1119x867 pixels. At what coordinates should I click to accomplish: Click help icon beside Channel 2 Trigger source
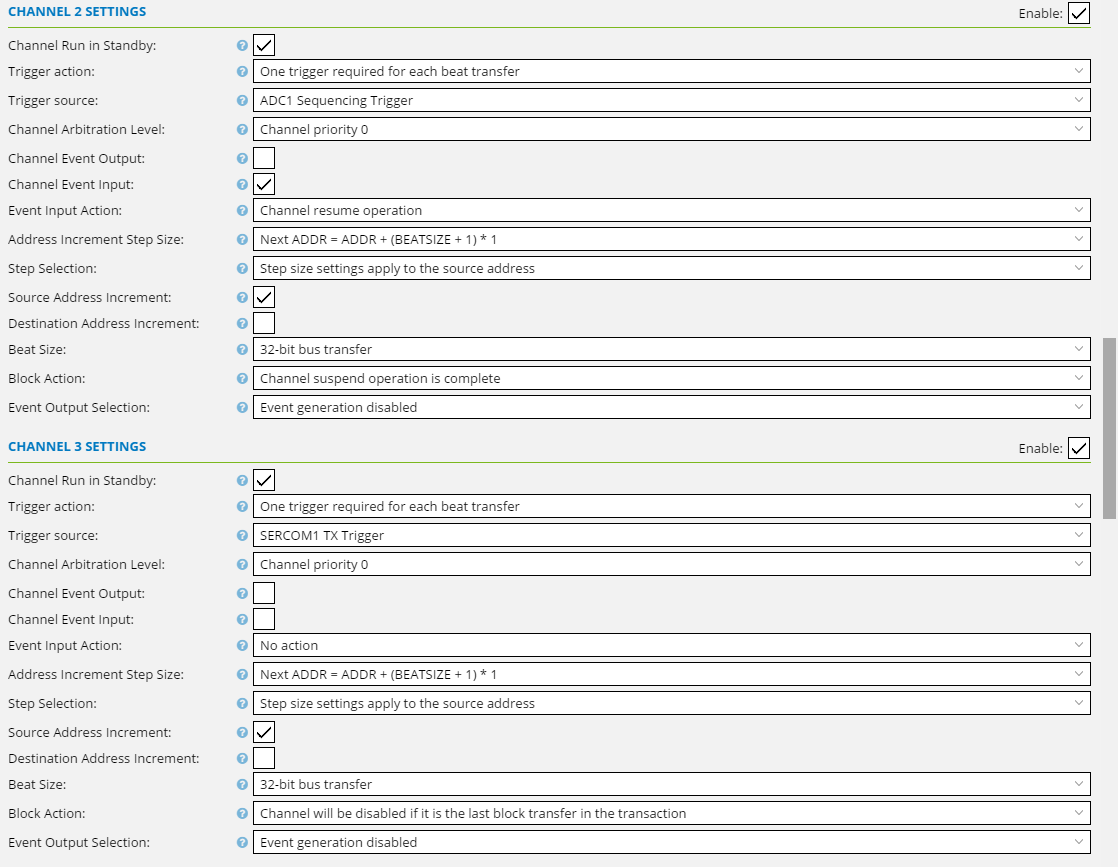(242, 101)
